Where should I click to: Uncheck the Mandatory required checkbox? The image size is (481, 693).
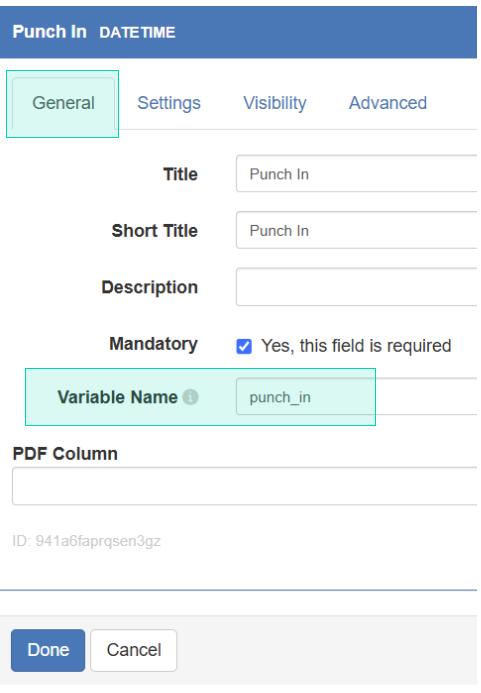(244, 346)
